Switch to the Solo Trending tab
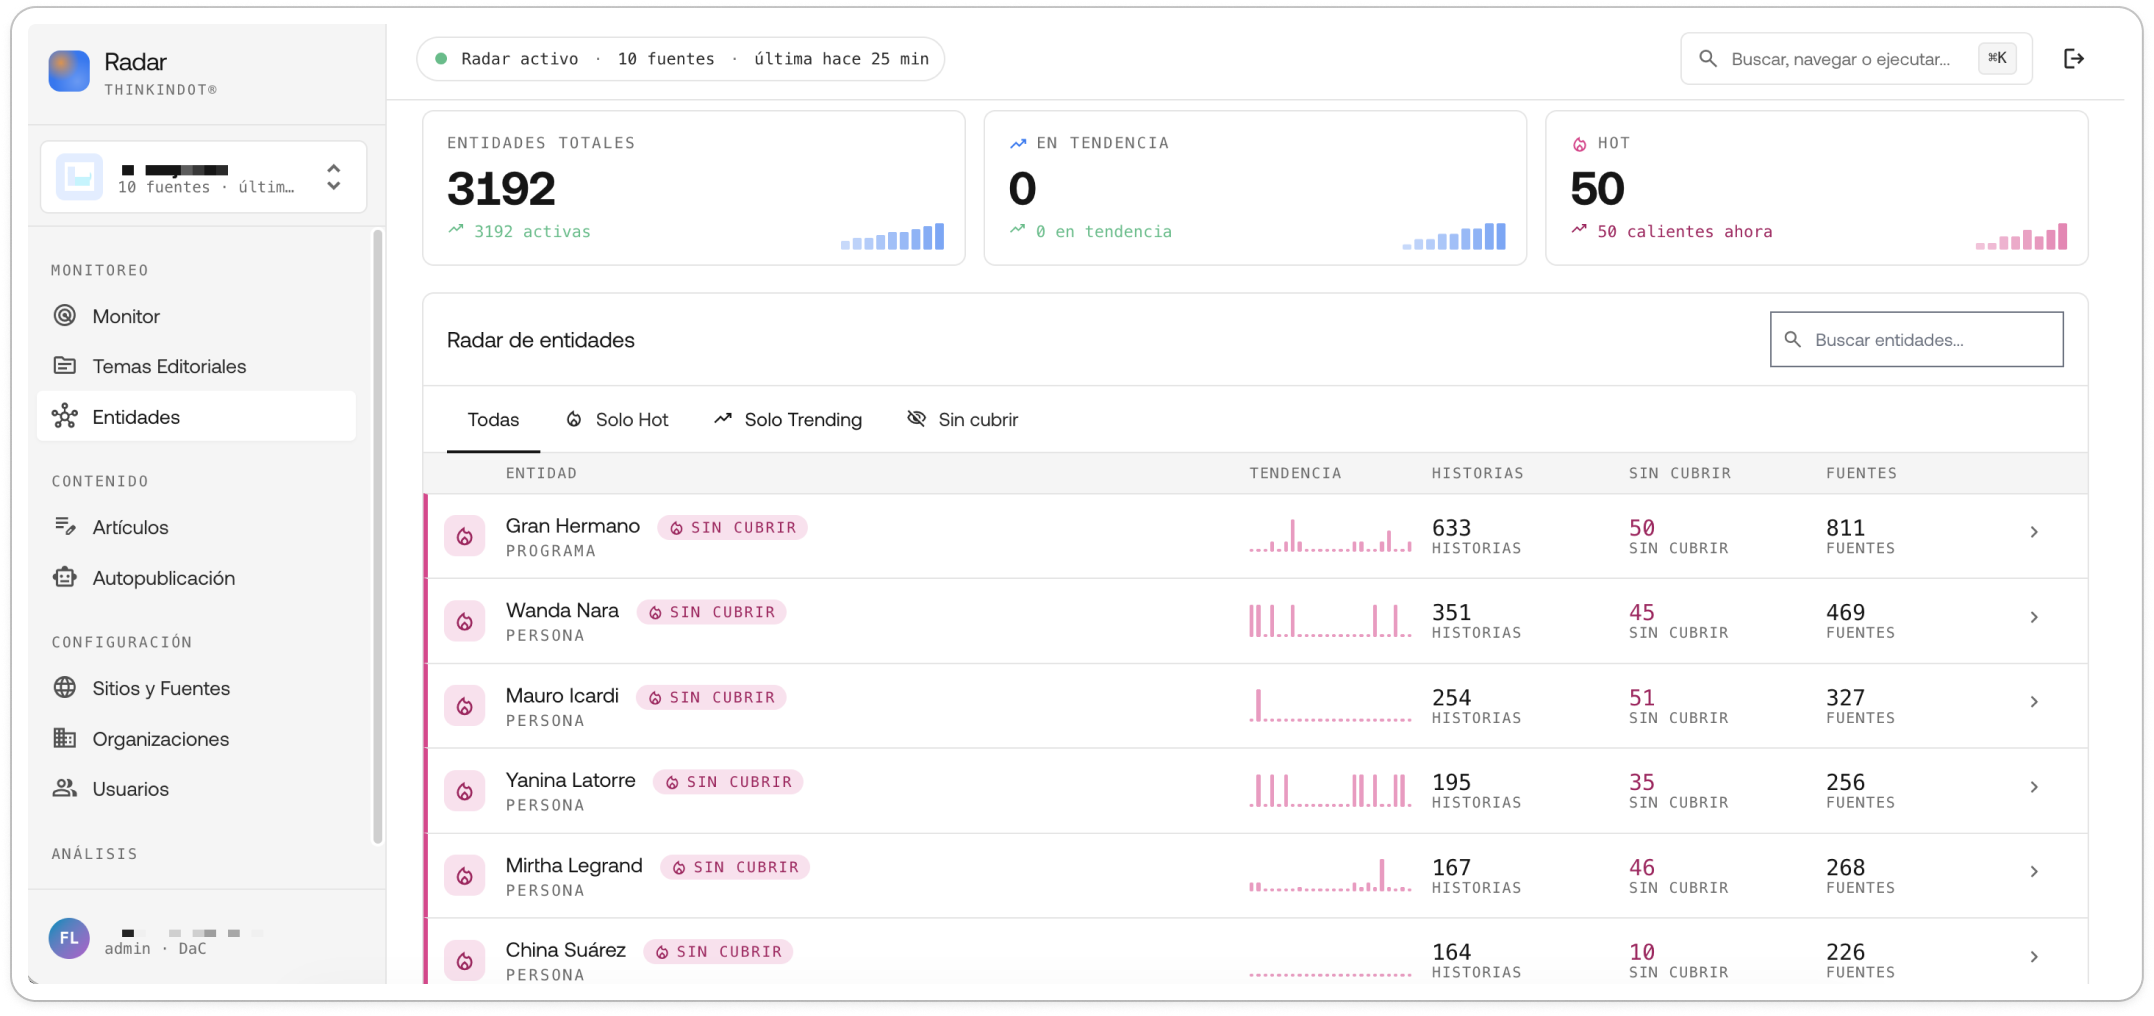 (788, 420)
